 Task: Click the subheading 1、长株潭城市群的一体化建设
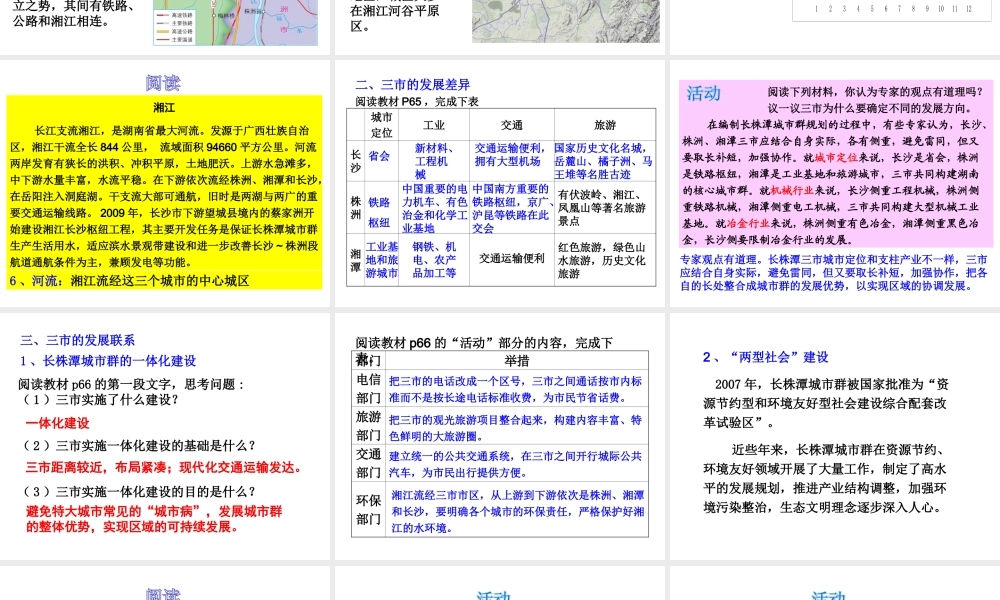108,362
